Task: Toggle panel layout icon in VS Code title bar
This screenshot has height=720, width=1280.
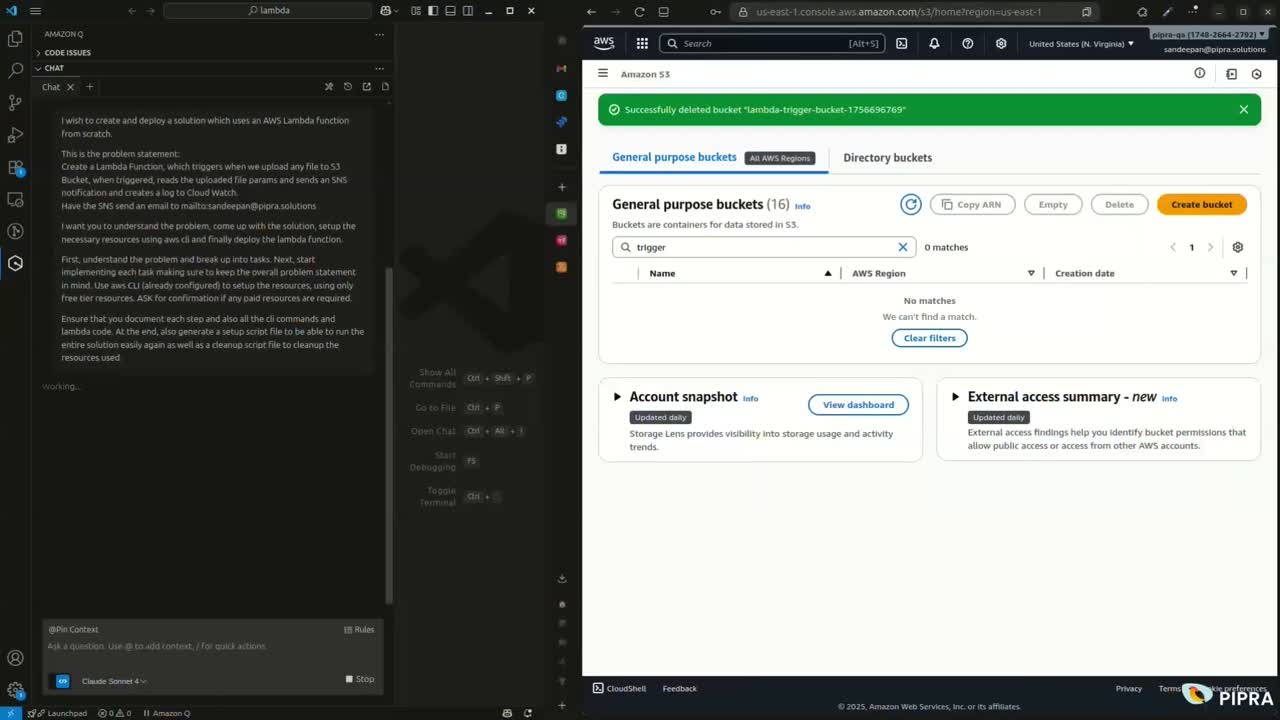Action: pos(450,11)
